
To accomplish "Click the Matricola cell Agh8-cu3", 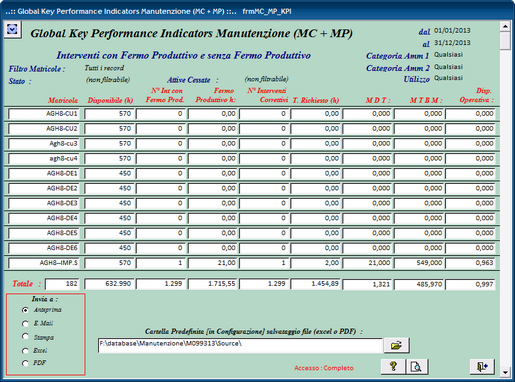I will [x=44, y=144].
